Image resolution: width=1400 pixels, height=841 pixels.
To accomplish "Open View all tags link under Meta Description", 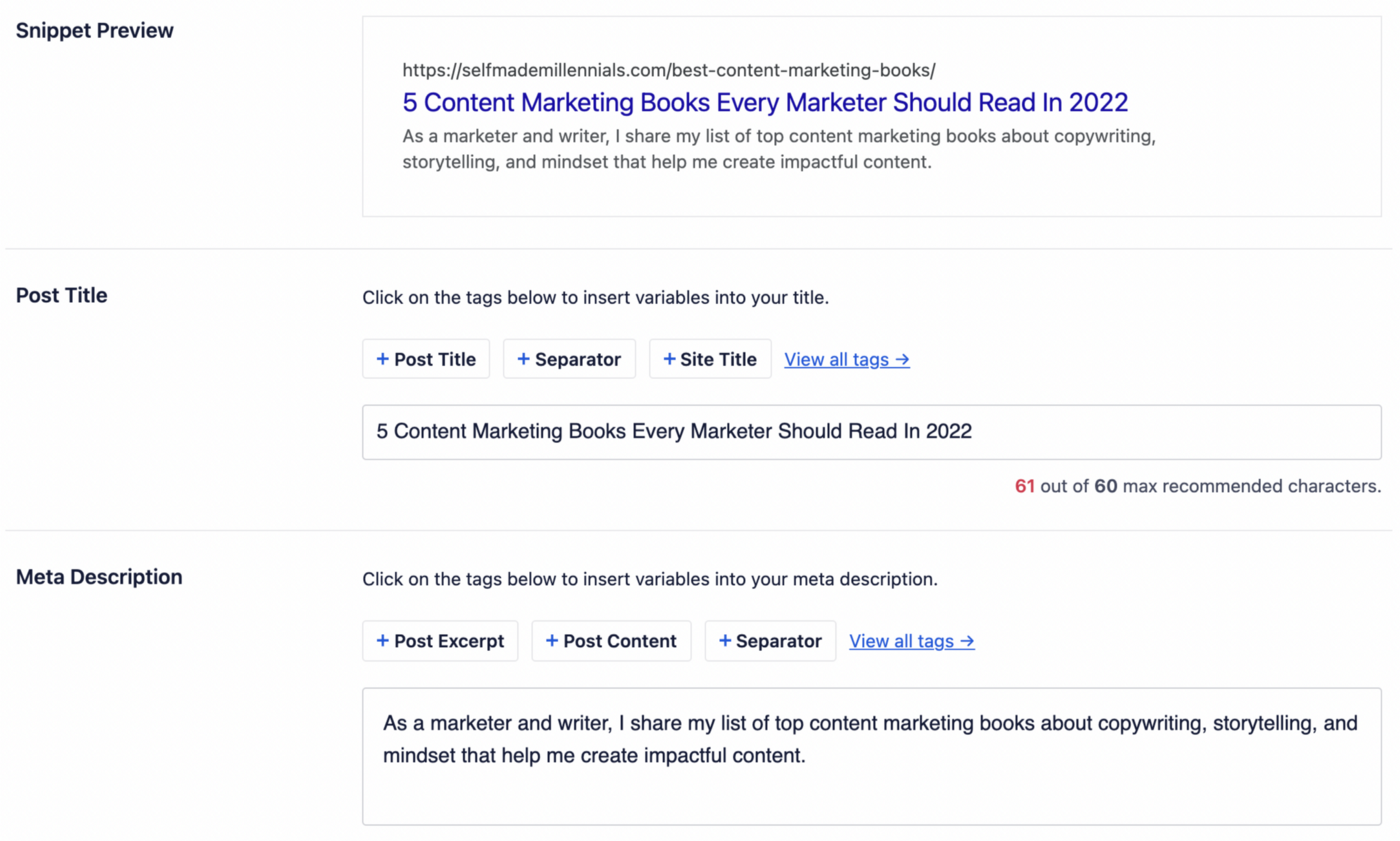I will (x=912, y=641).
